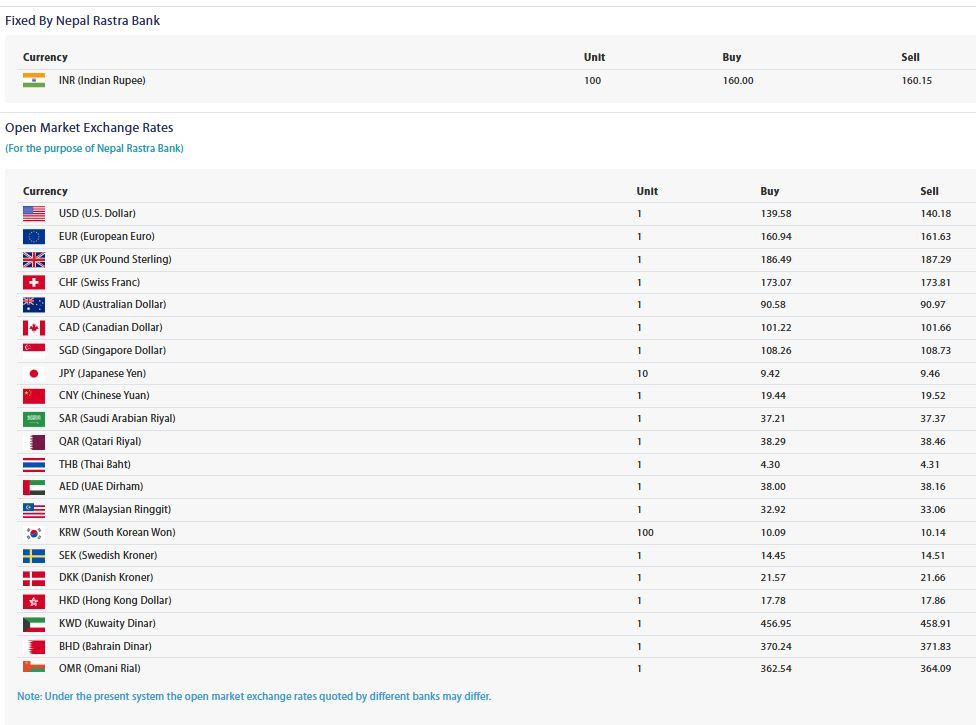This screenshot has height=725, width=976.
Task: Click the UK flag icon for GBP
Action: coord(34,260)
